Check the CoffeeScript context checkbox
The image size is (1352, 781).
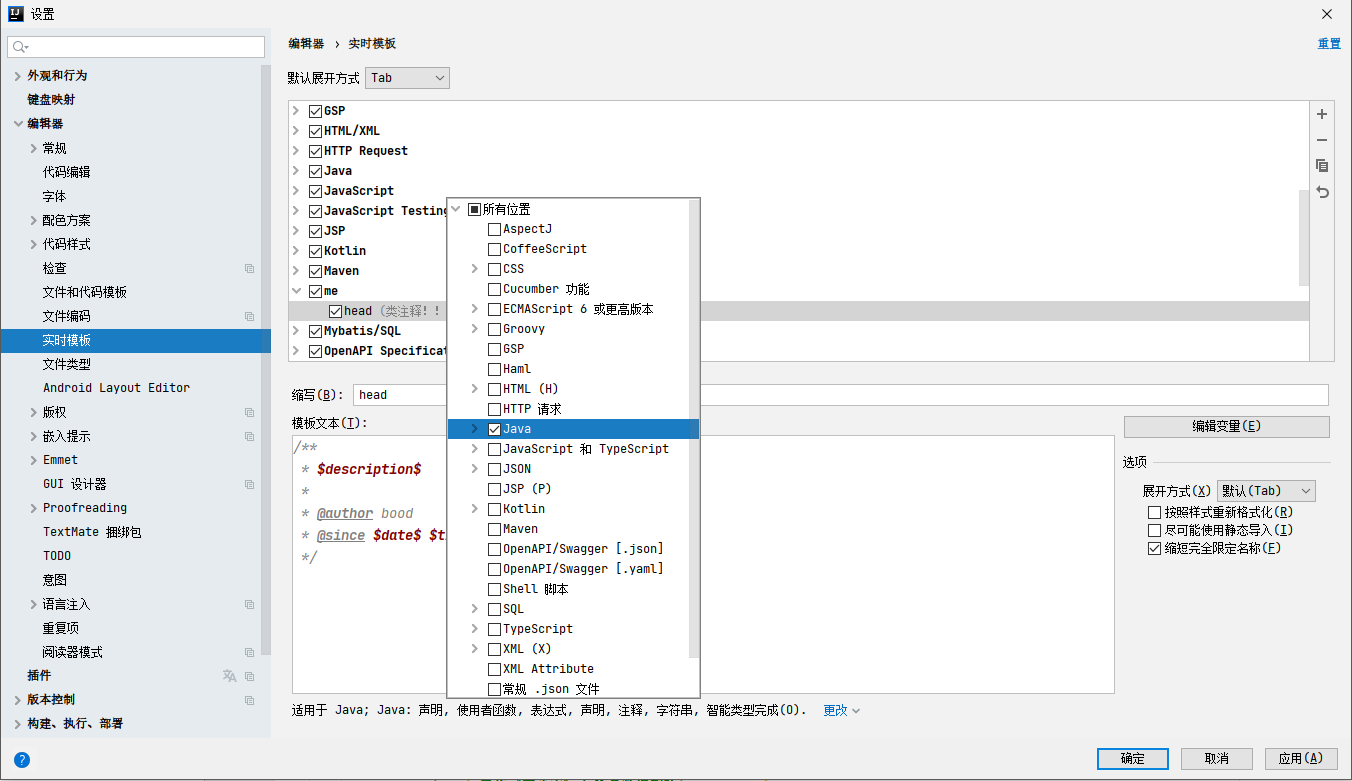click(x=494, y=249)
